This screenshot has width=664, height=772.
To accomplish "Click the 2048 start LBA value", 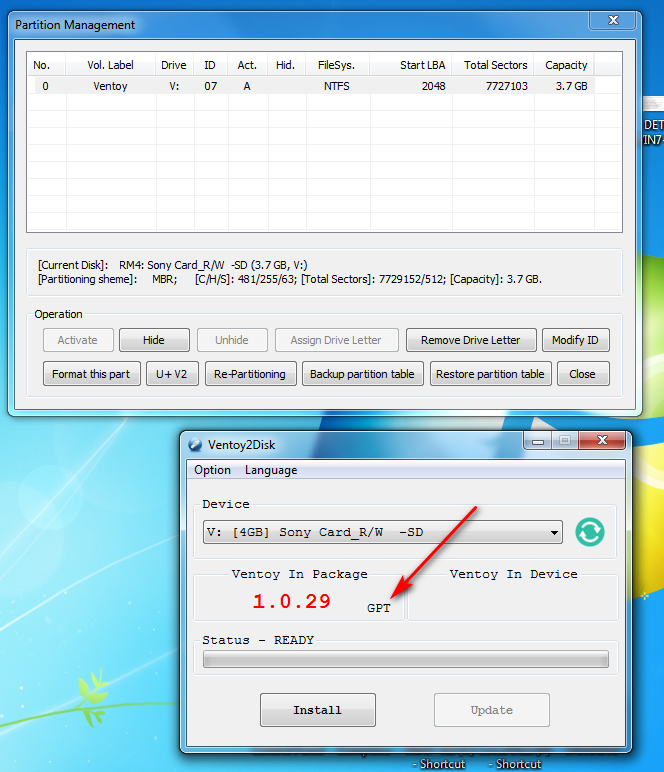I will pyautogui.click(x=434, y=86).
